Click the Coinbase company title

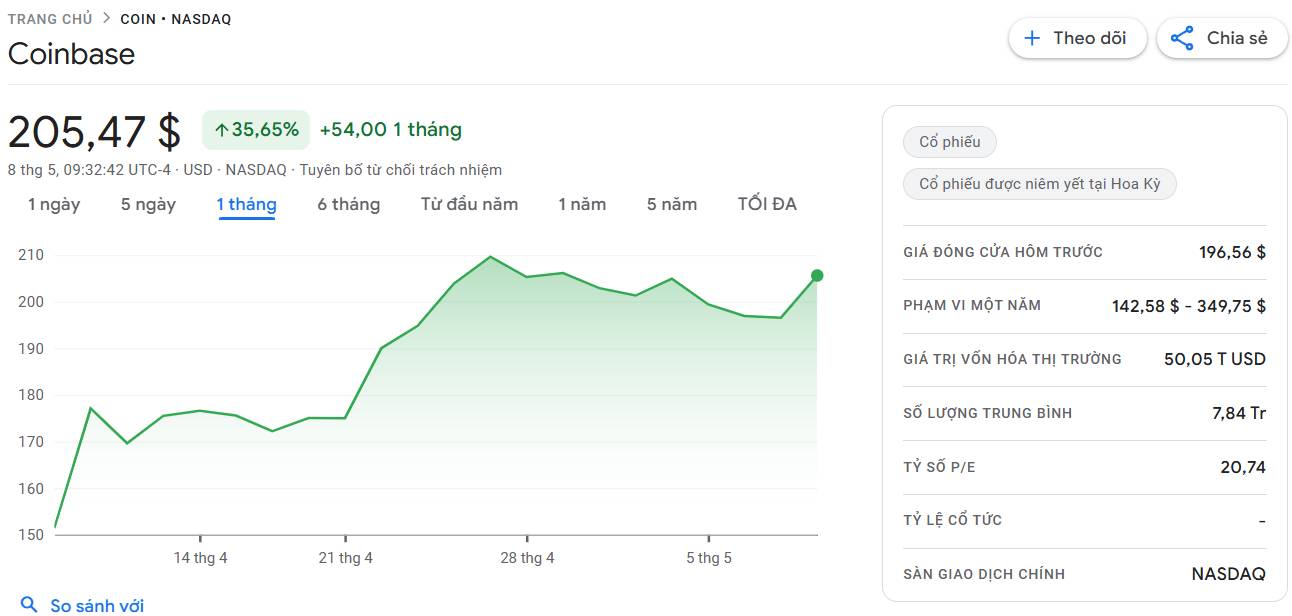tap(71, 54)
